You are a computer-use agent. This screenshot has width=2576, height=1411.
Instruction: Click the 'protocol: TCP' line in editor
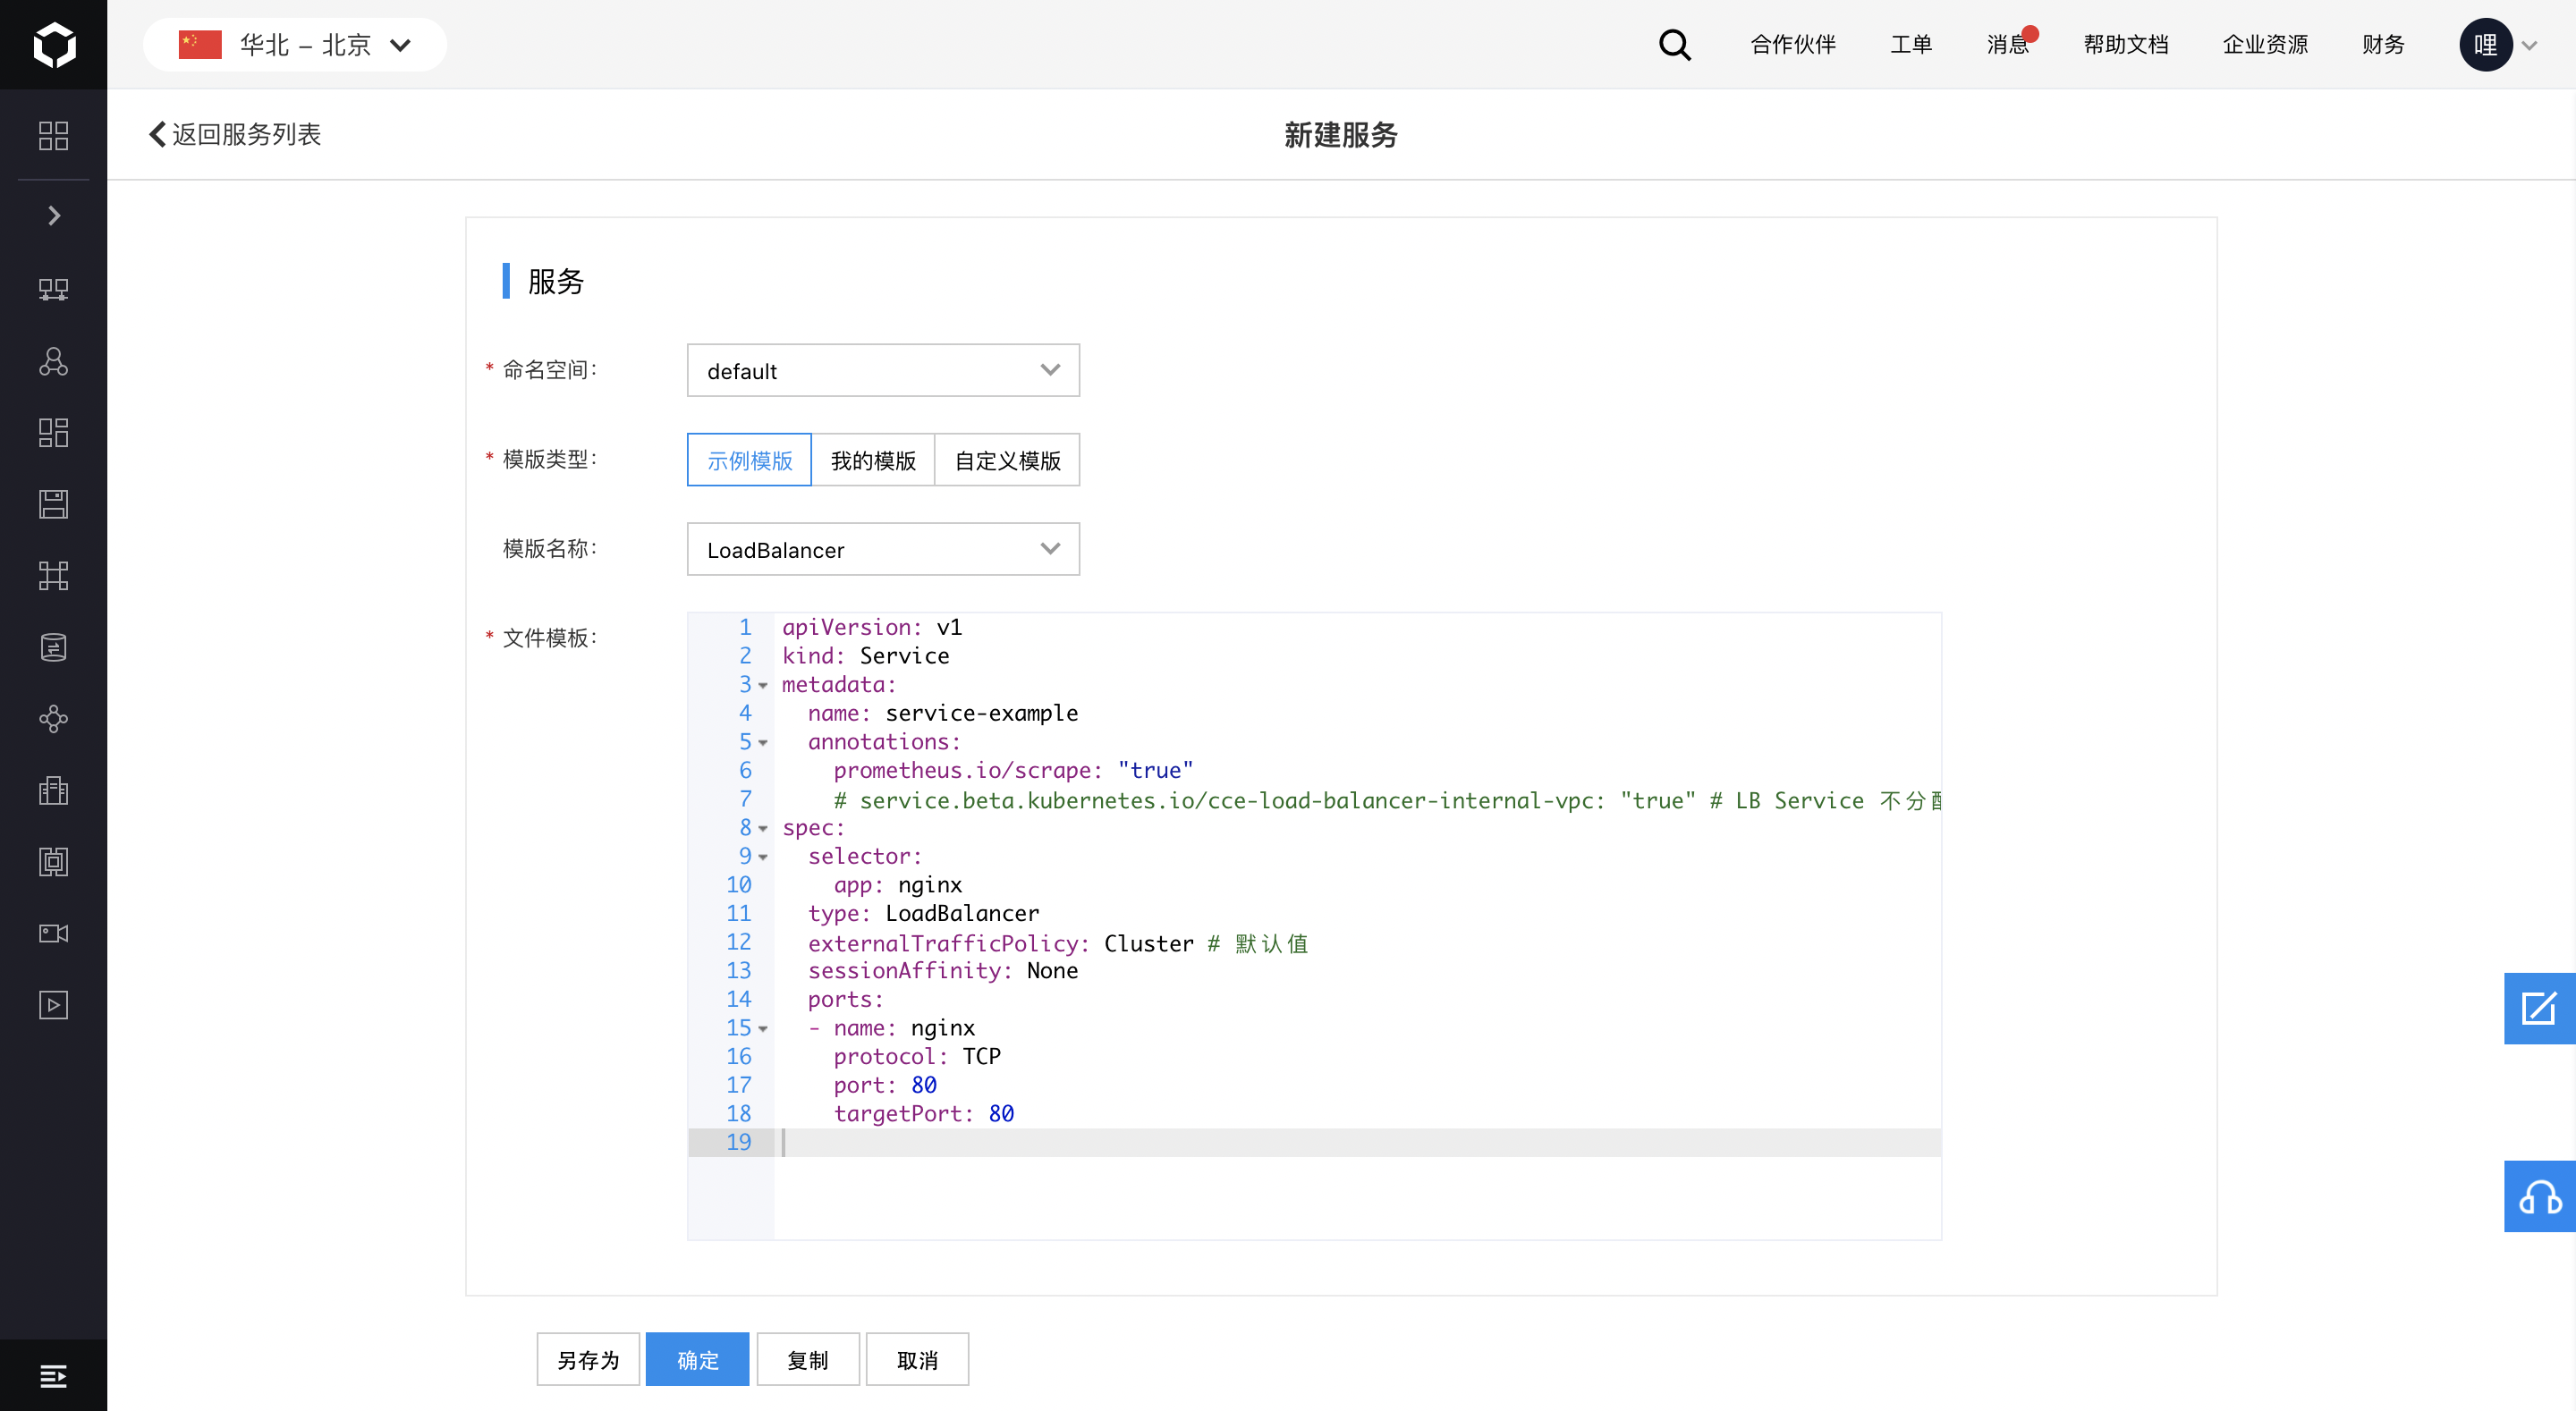[x=917, y=1057]
